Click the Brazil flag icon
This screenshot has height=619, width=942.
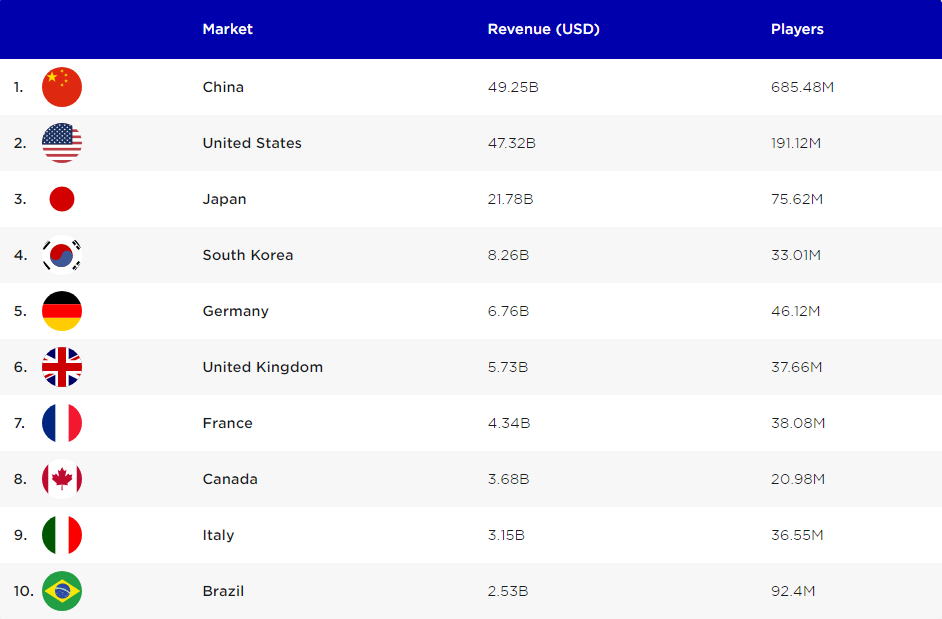(62, 591)
